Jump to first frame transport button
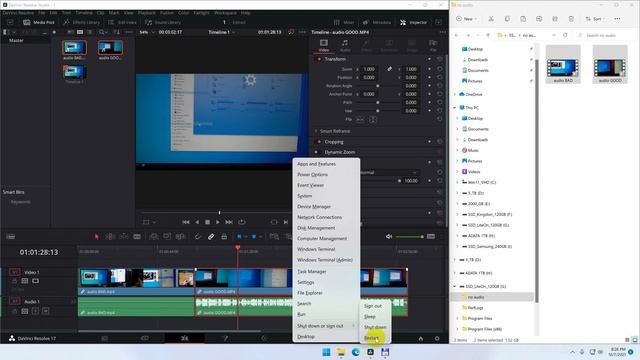Viewport: 640px width, 360px height. point(186,222)
